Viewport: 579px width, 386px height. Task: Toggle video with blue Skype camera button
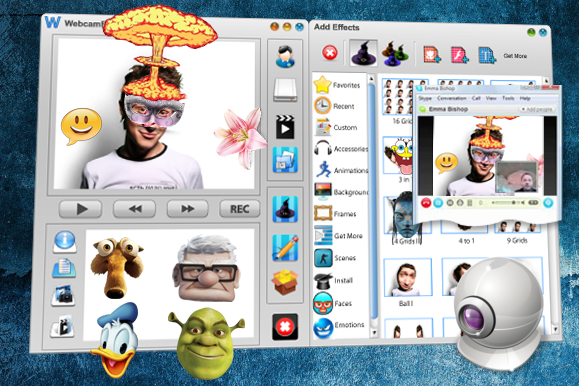(438, 202)
